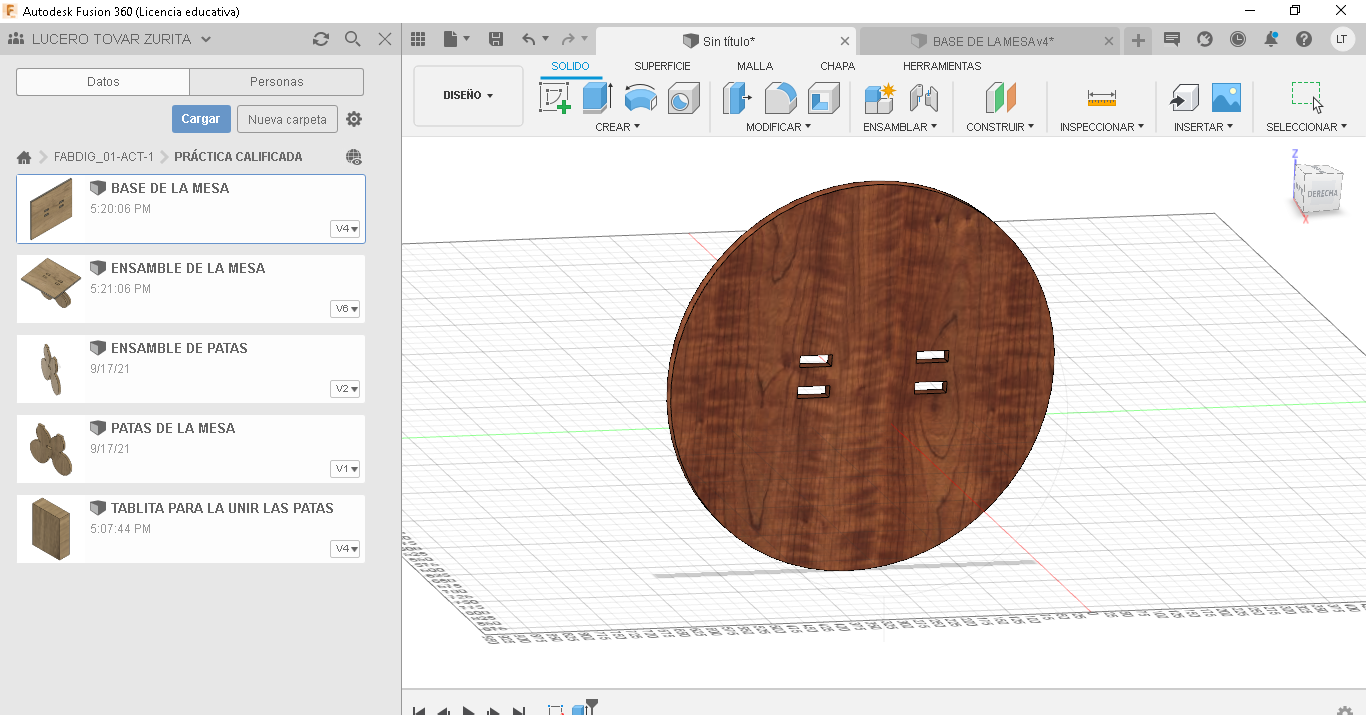Screen dimensions: 1366x715
Task: Select the Measure tool
Action: click(1101, 98)
